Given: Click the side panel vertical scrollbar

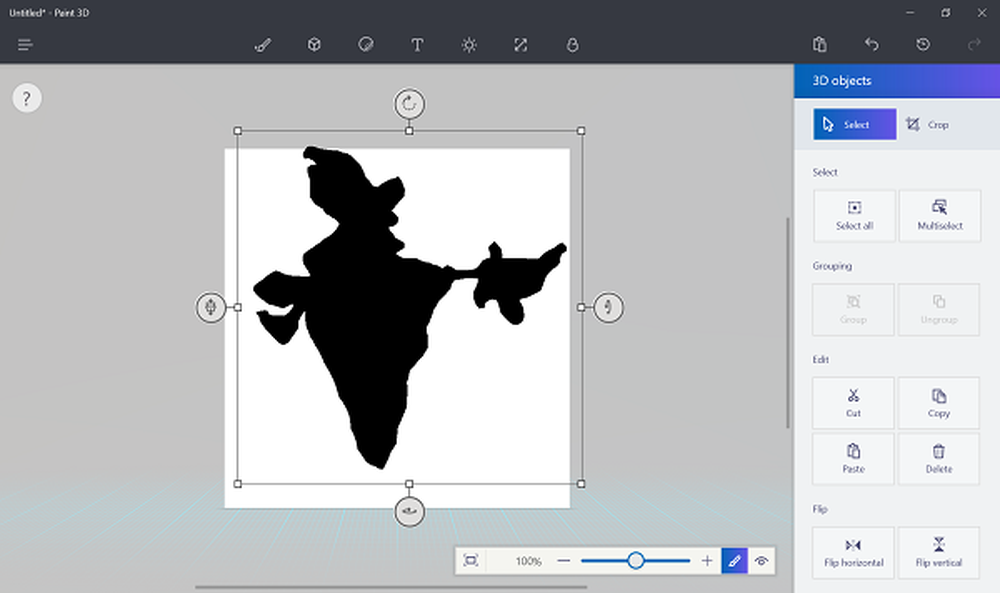Looking at the screenshot, I should pyautogui.click(x=788, y=323).
